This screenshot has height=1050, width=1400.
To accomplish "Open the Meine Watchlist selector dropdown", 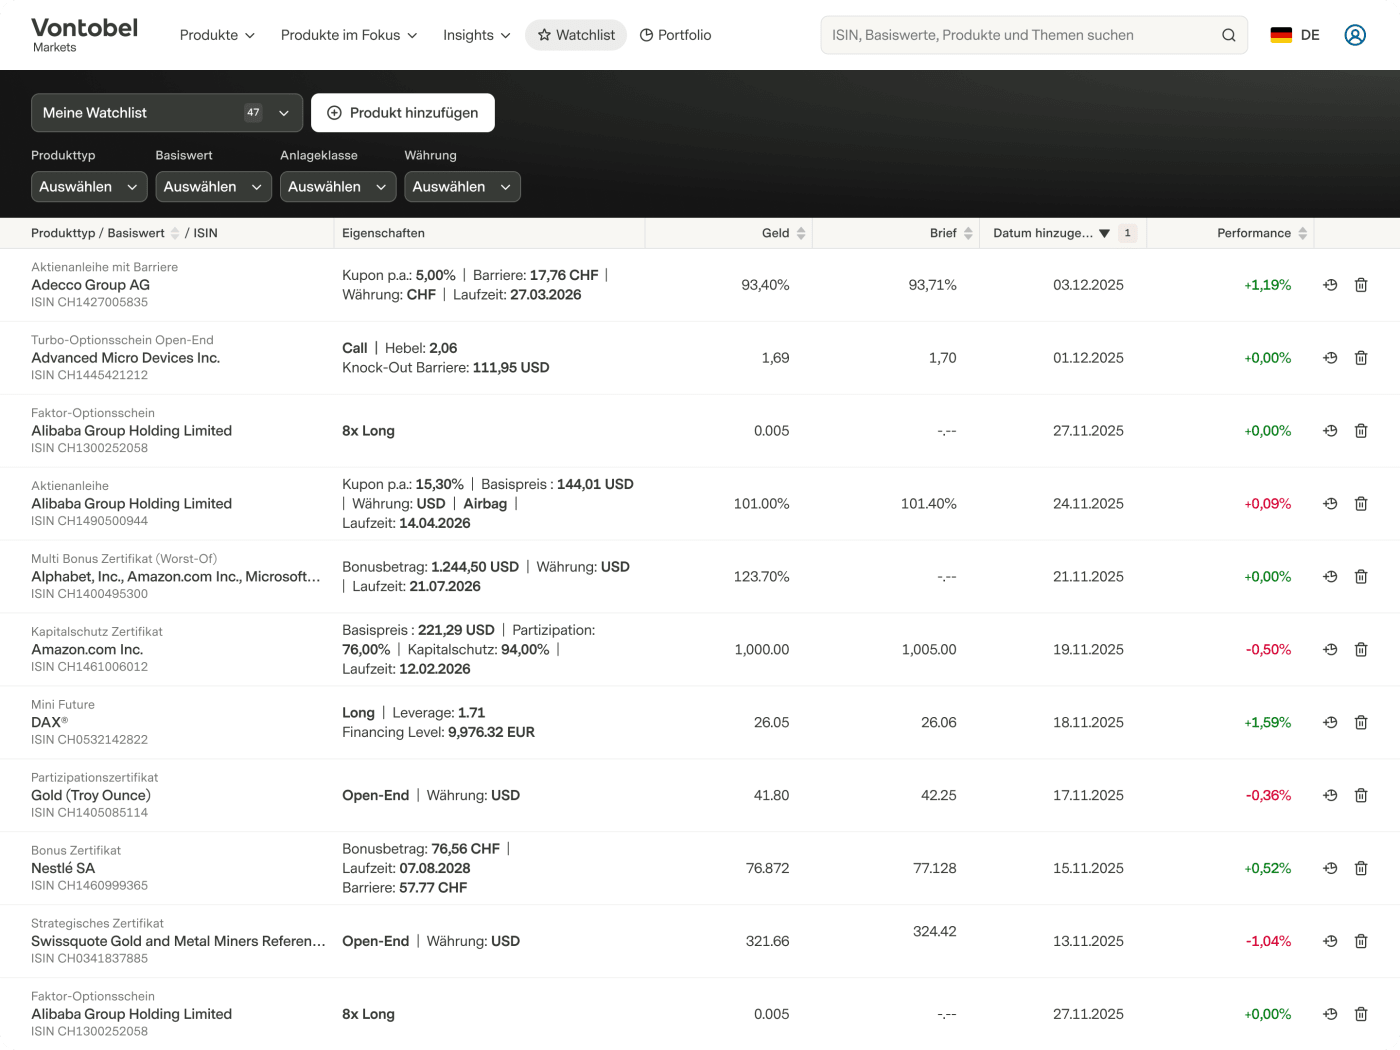I will tap(167, 113).
